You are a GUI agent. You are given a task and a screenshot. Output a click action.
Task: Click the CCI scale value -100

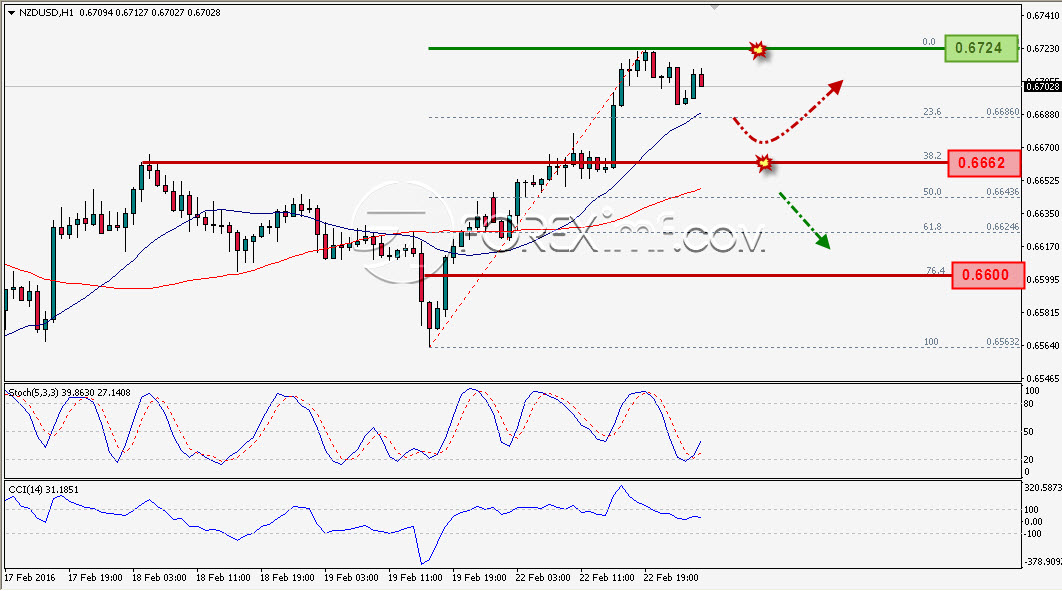[1033, 533]
